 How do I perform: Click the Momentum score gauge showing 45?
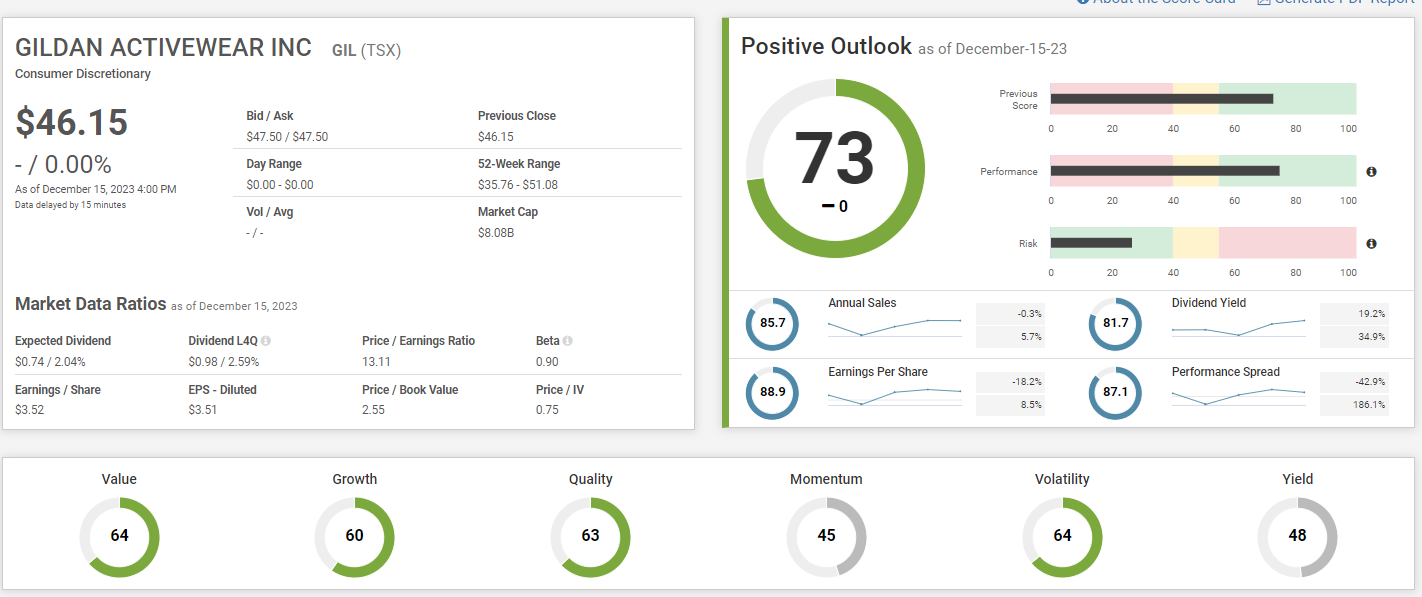click(x=826, y=536)
